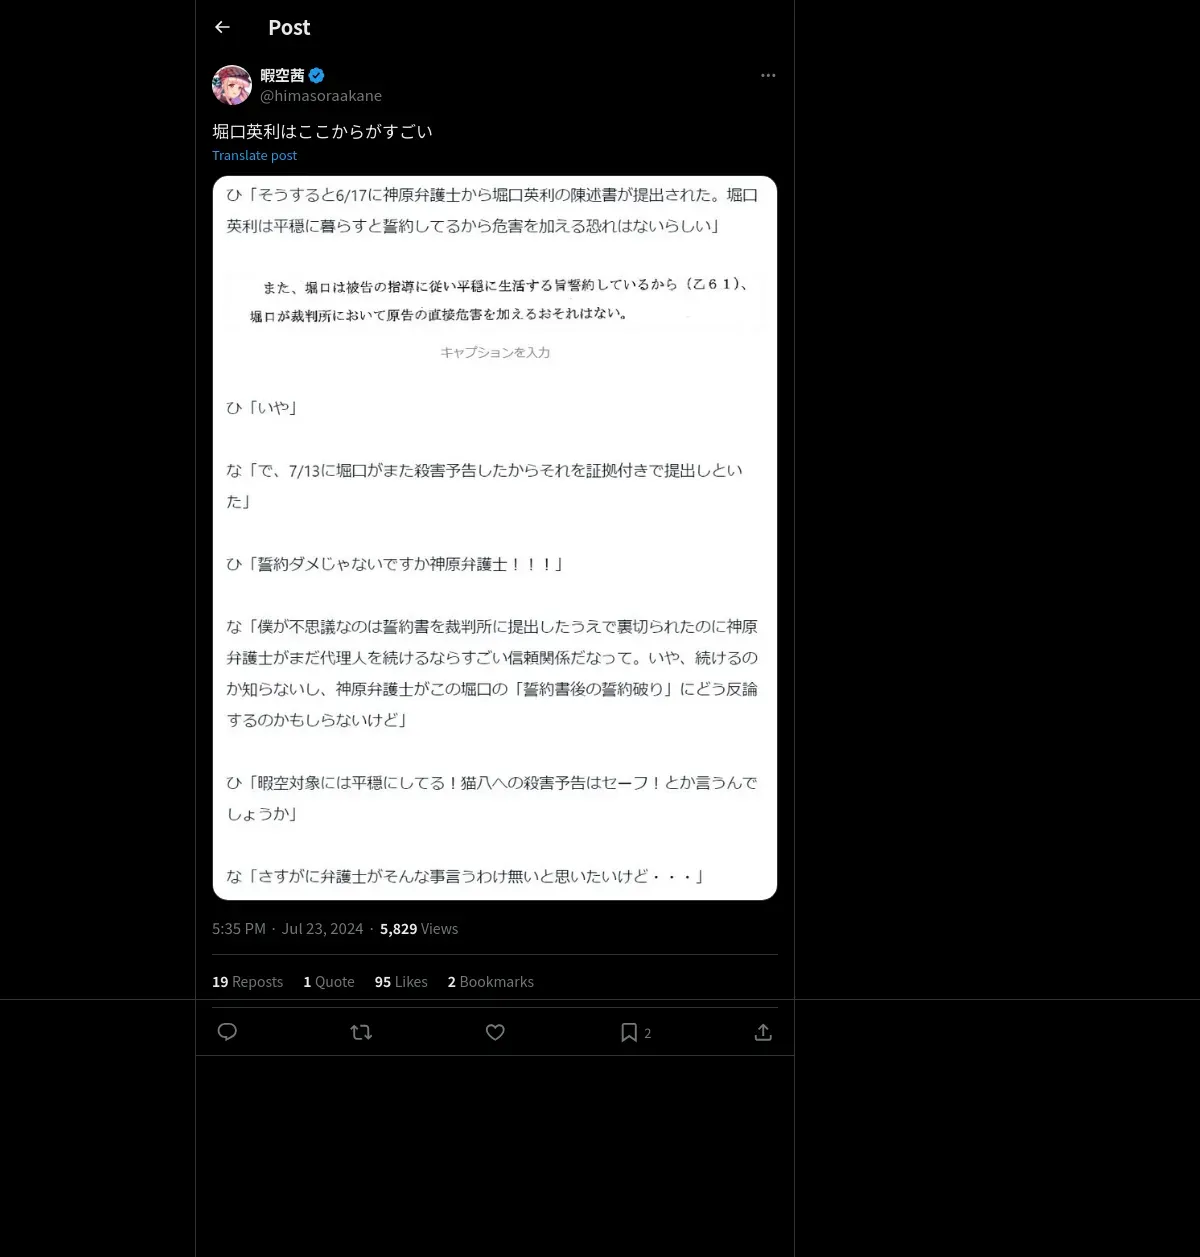Open the three-dot more options menu

(768, 75)
